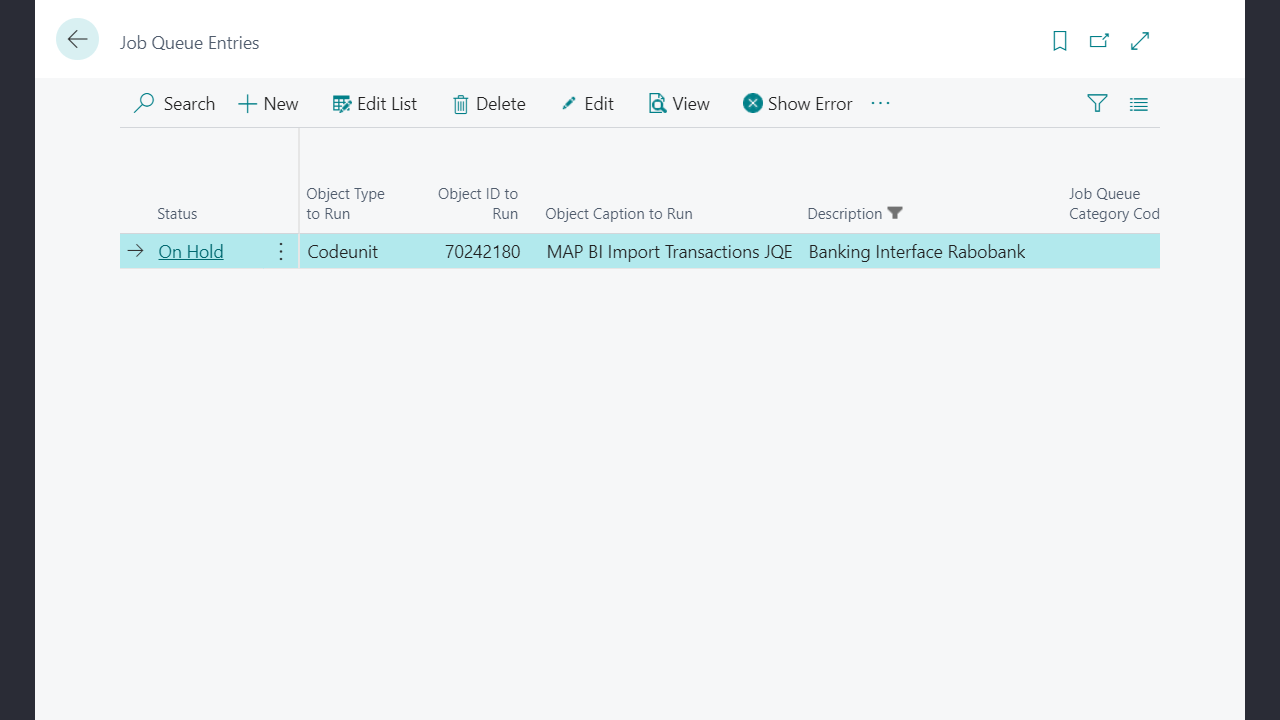Open row options for the On Hold entry

(281, 252)
